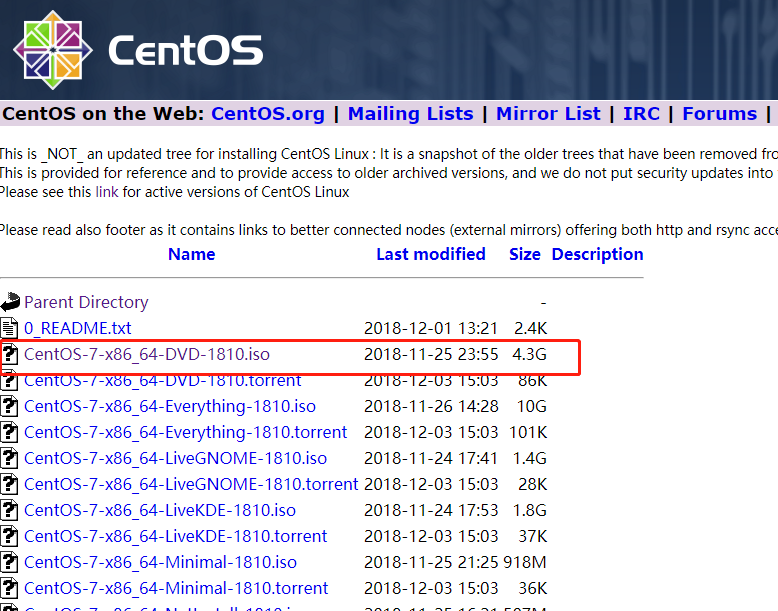Click the 4.3G size value
The width and height of the screenshot is (778, 611).
pos(529,354)
